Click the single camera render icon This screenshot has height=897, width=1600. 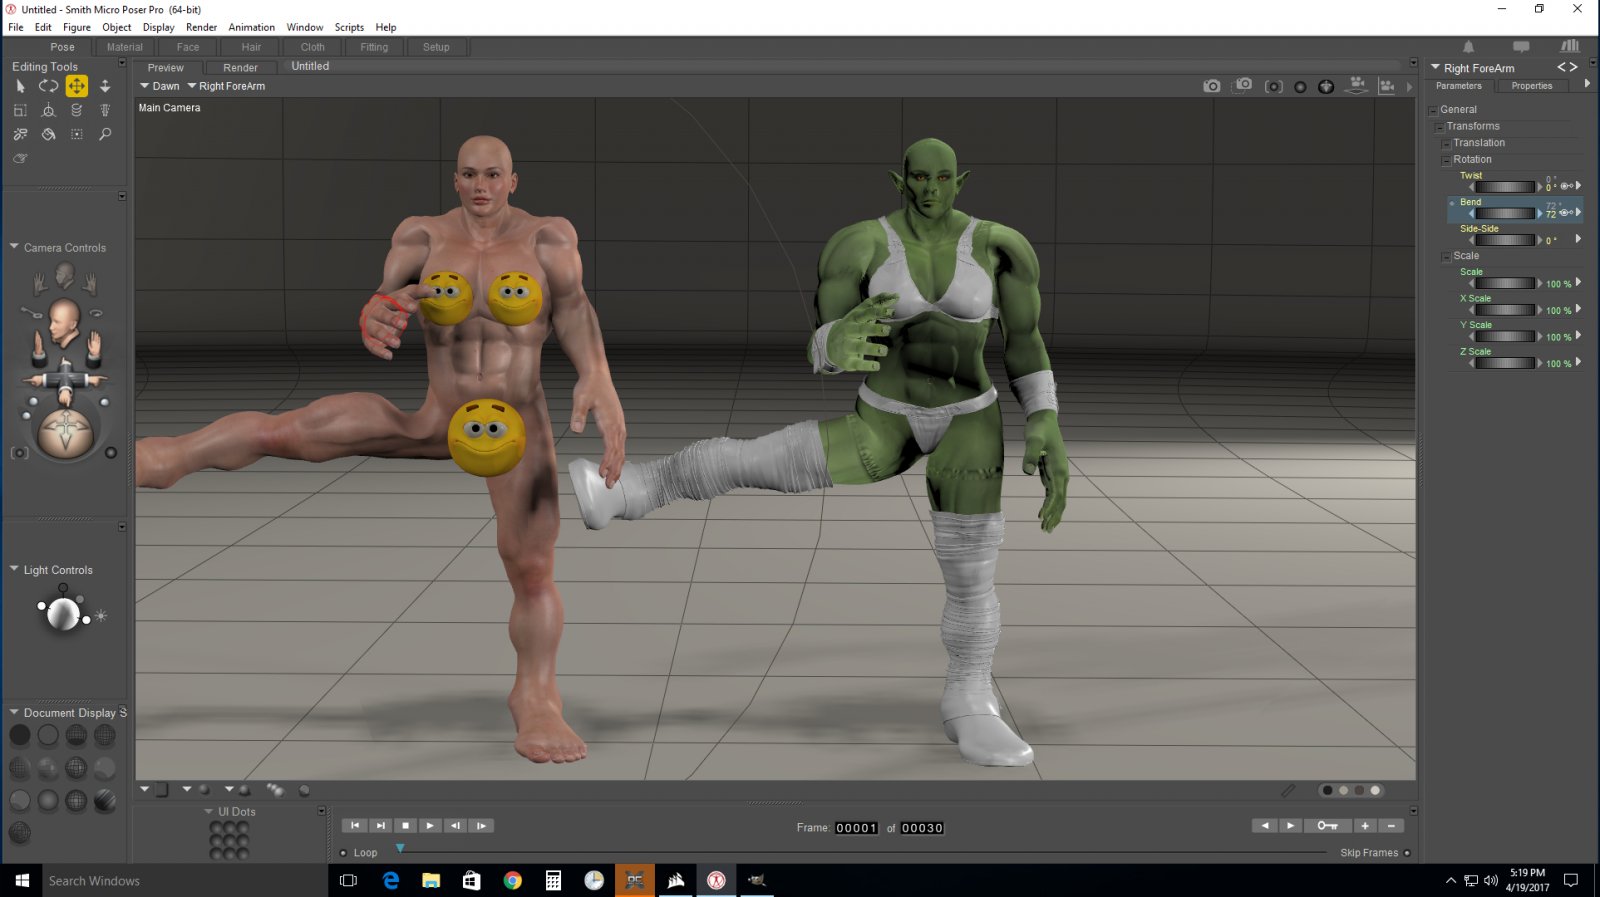(x=1212, y=86)
